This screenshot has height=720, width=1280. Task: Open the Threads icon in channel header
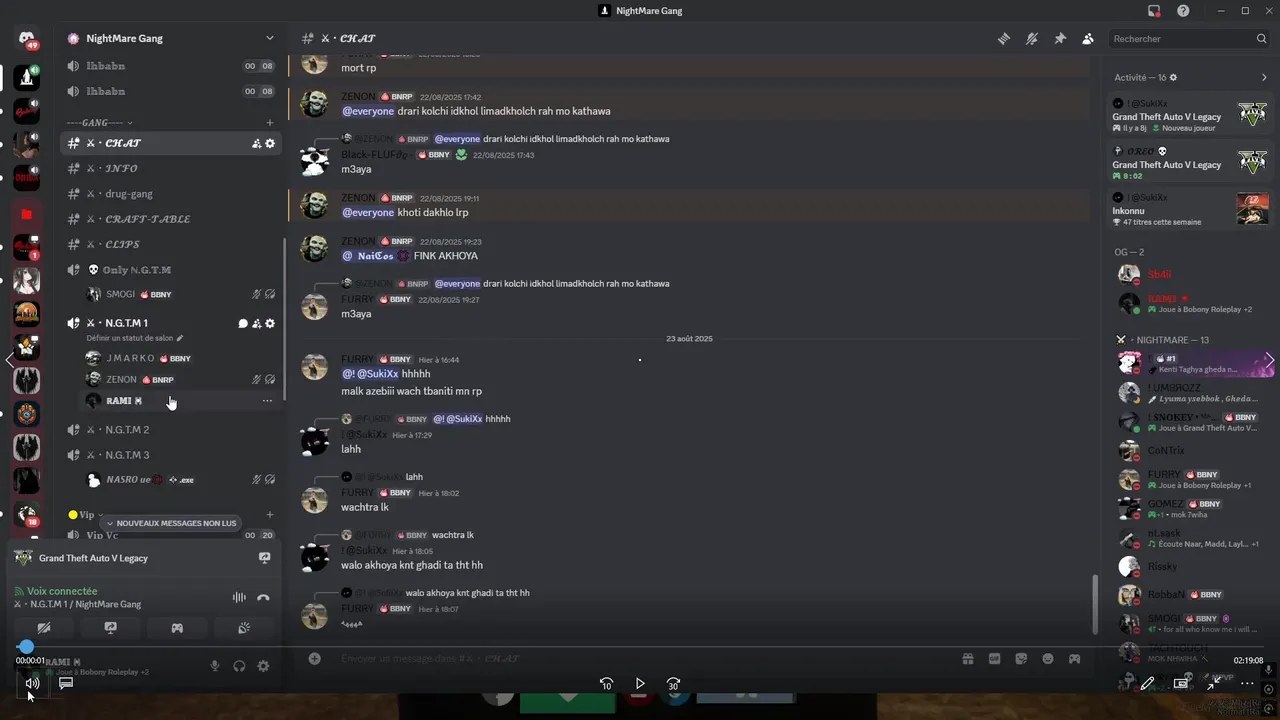tap(1003, 39)
